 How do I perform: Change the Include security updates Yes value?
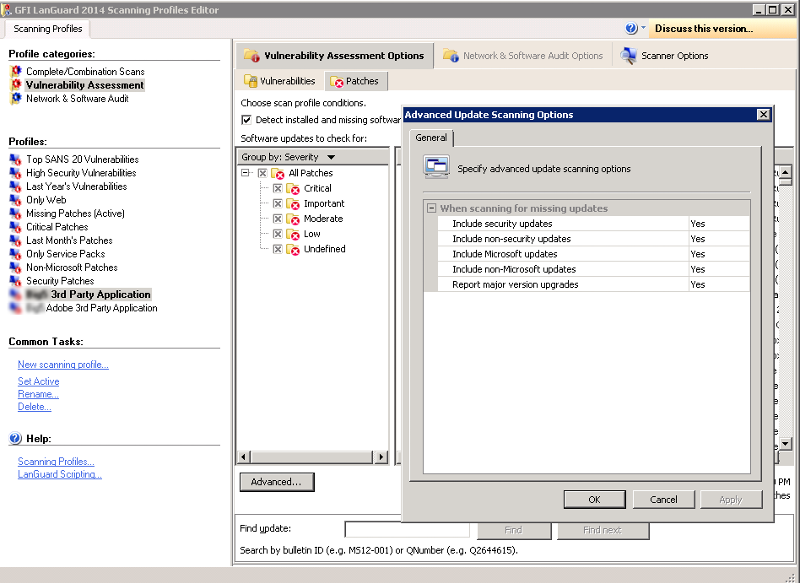pos(719,223)
